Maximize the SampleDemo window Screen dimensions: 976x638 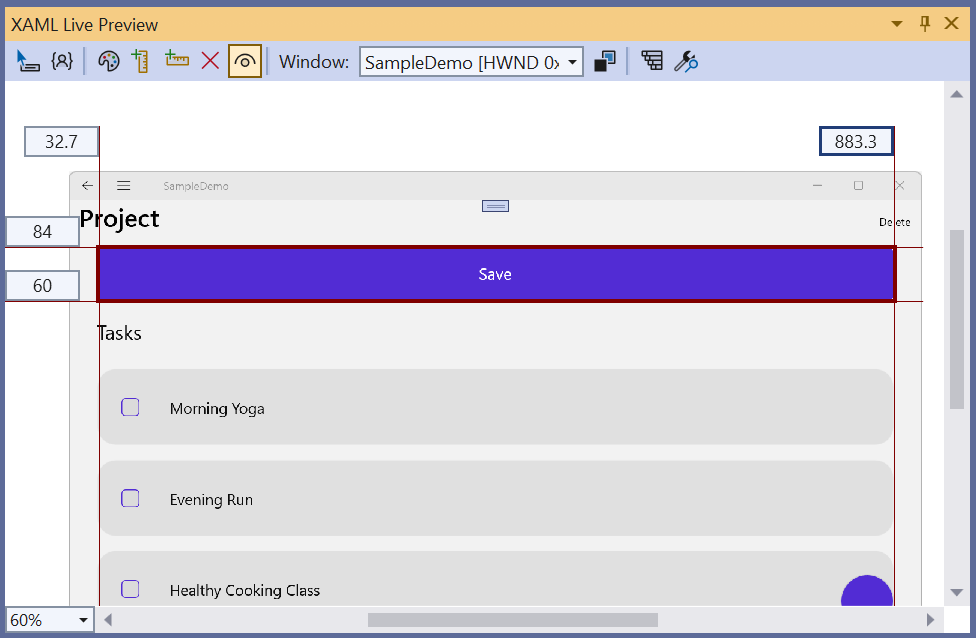(x=858, y=185)
